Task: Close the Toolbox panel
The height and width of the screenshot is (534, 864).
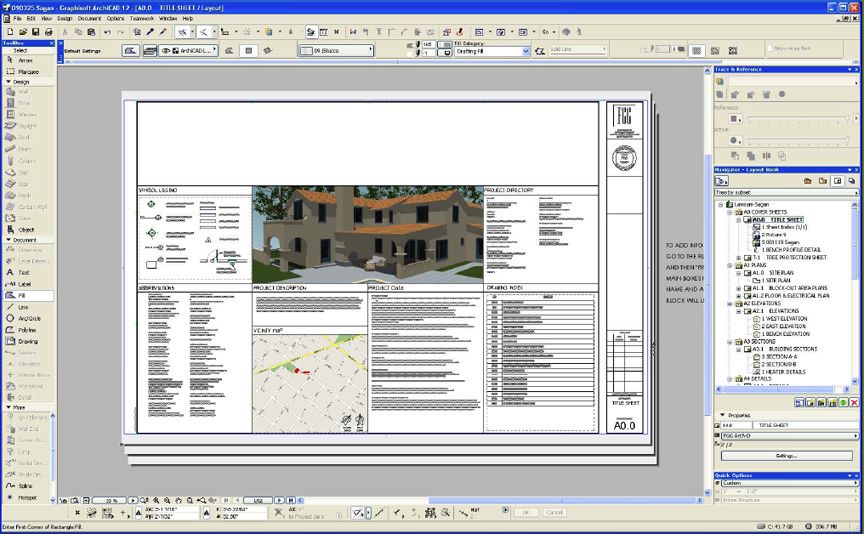Action: point(51,43)
